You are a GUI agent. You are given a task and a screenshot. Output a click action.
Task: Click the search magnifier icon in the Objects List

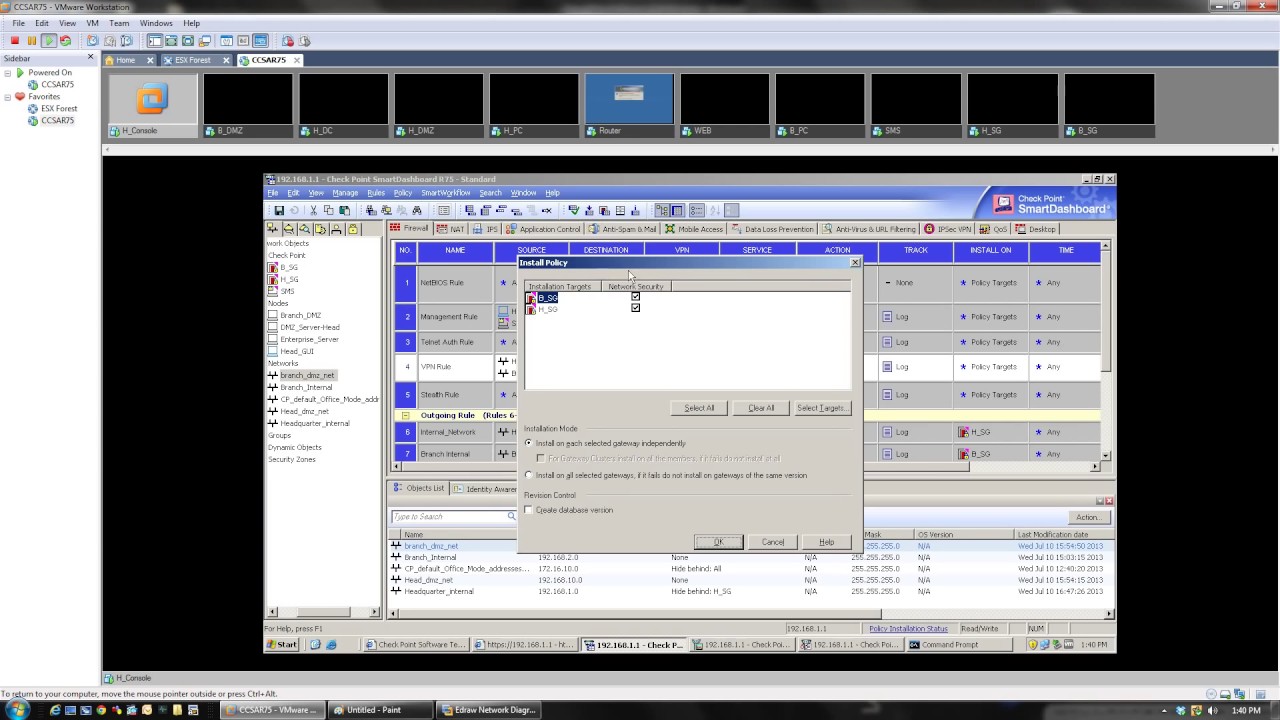511,516
